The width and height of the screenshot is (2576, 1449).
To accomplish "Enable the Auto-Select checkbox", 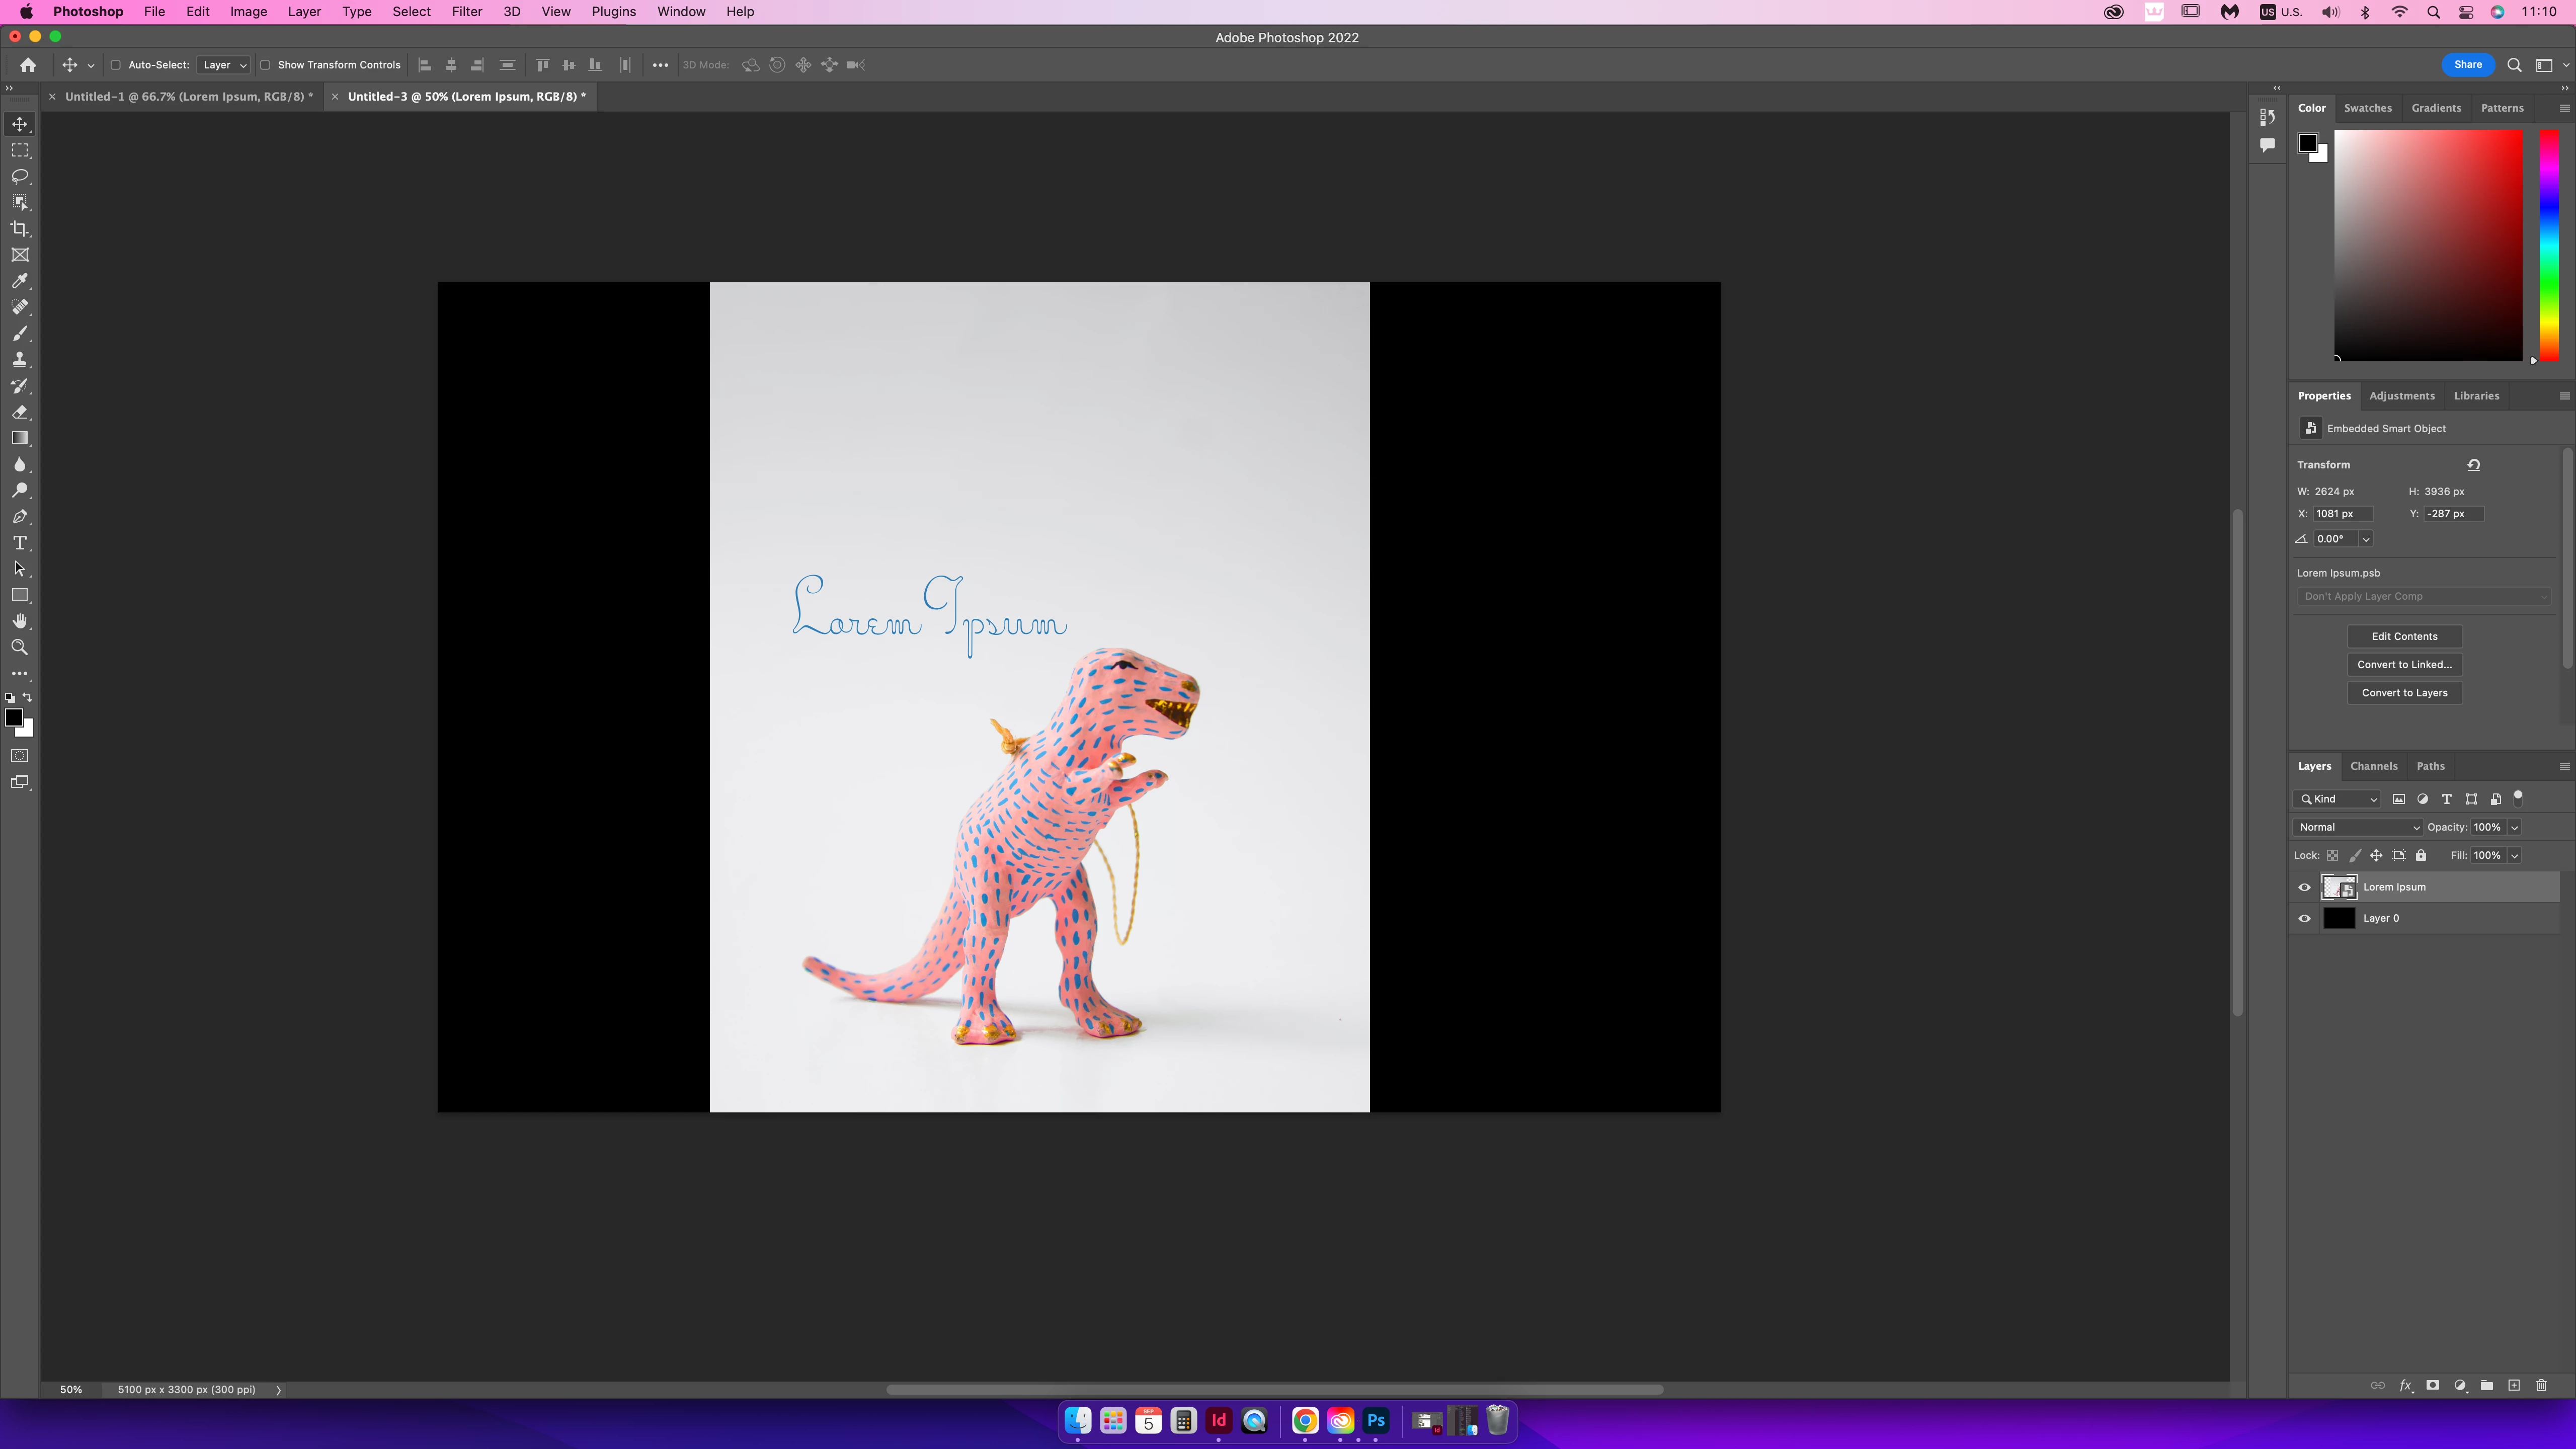I will pos(116,65).
